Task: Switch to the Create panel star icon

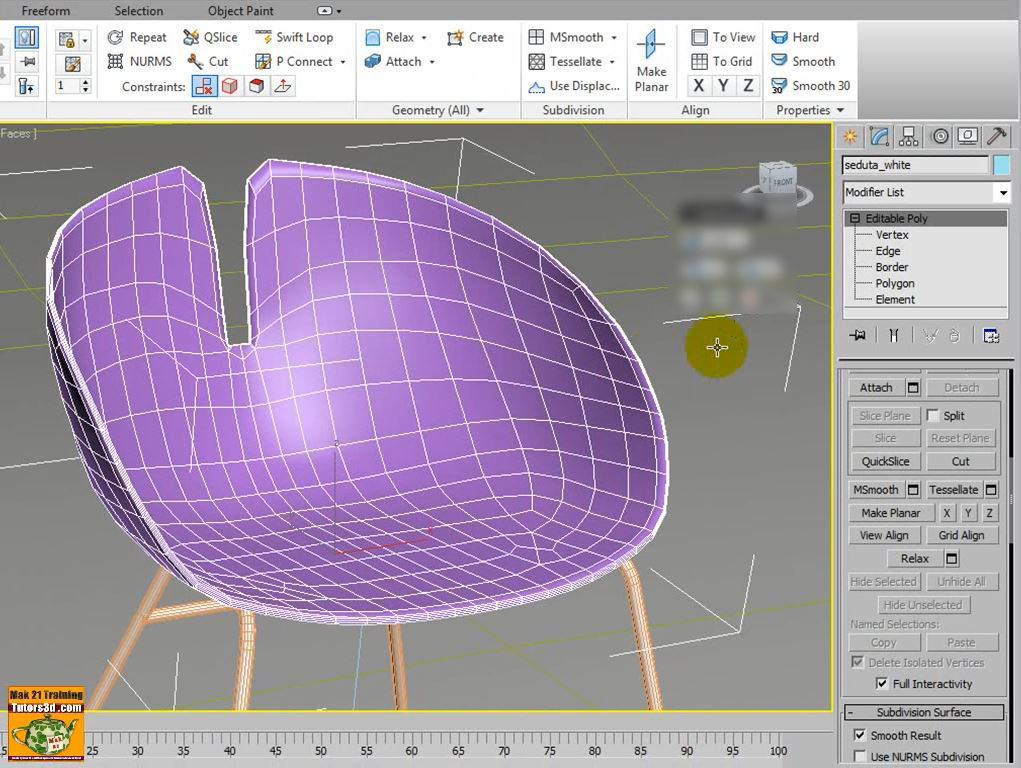Action: 849,136
